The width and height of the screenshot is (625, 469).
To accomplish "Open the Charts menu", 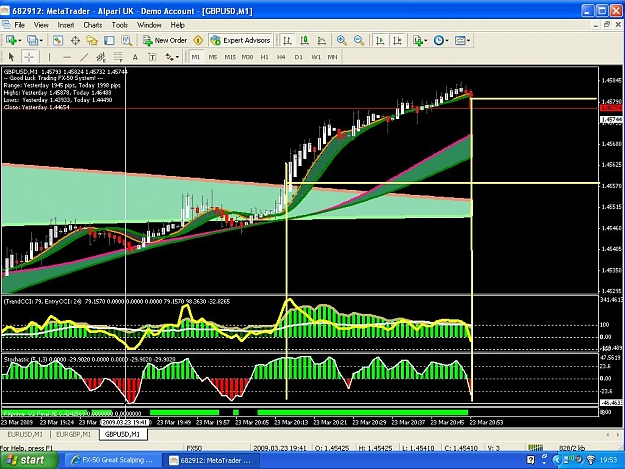I will [x=93, y=25].
